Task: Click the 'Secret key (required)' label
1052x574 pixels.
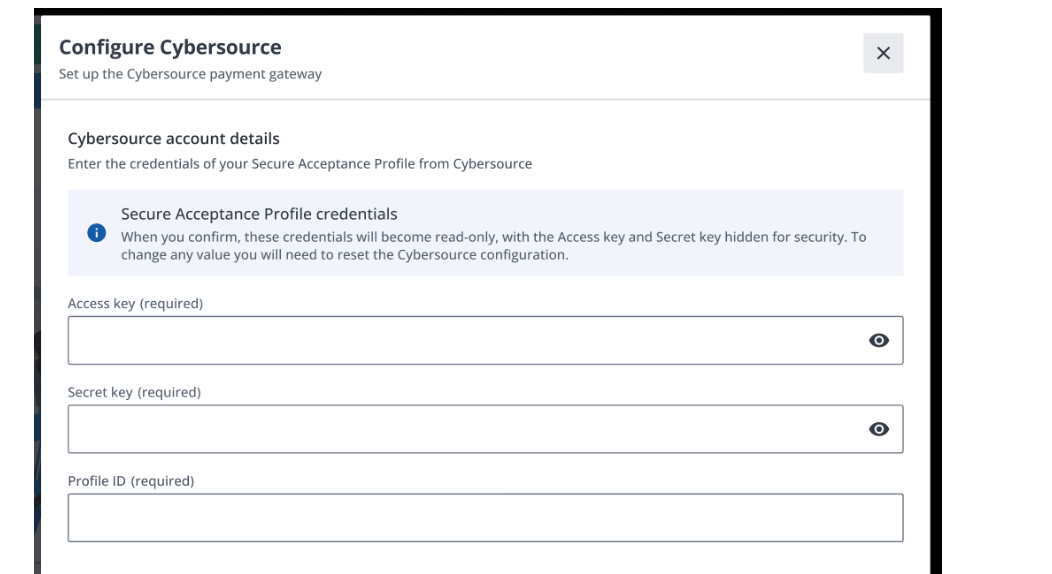Action: point(135,392)
